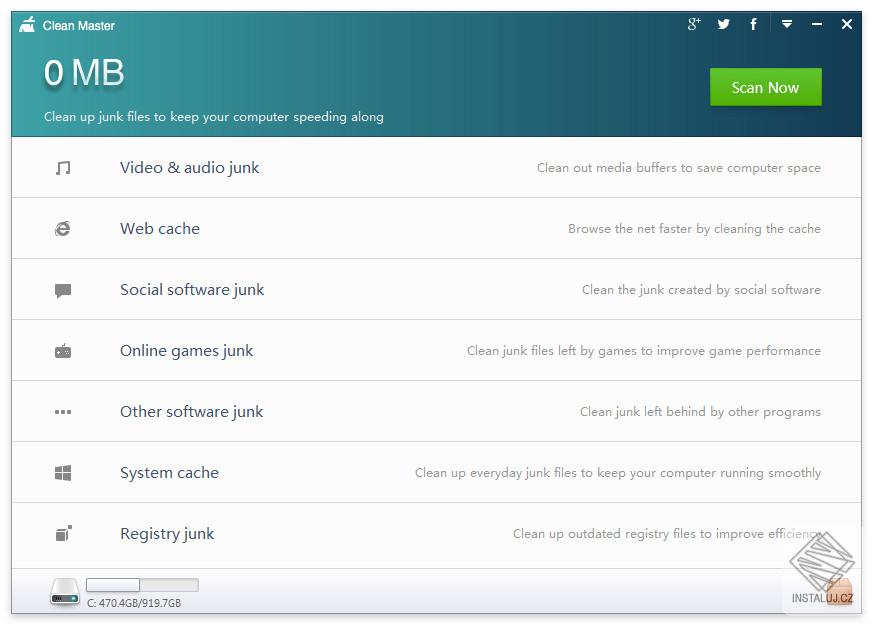Click 'Clean up junk files to keep' tagline
Viewport: 873px width, 625px height.
point(214,116)
